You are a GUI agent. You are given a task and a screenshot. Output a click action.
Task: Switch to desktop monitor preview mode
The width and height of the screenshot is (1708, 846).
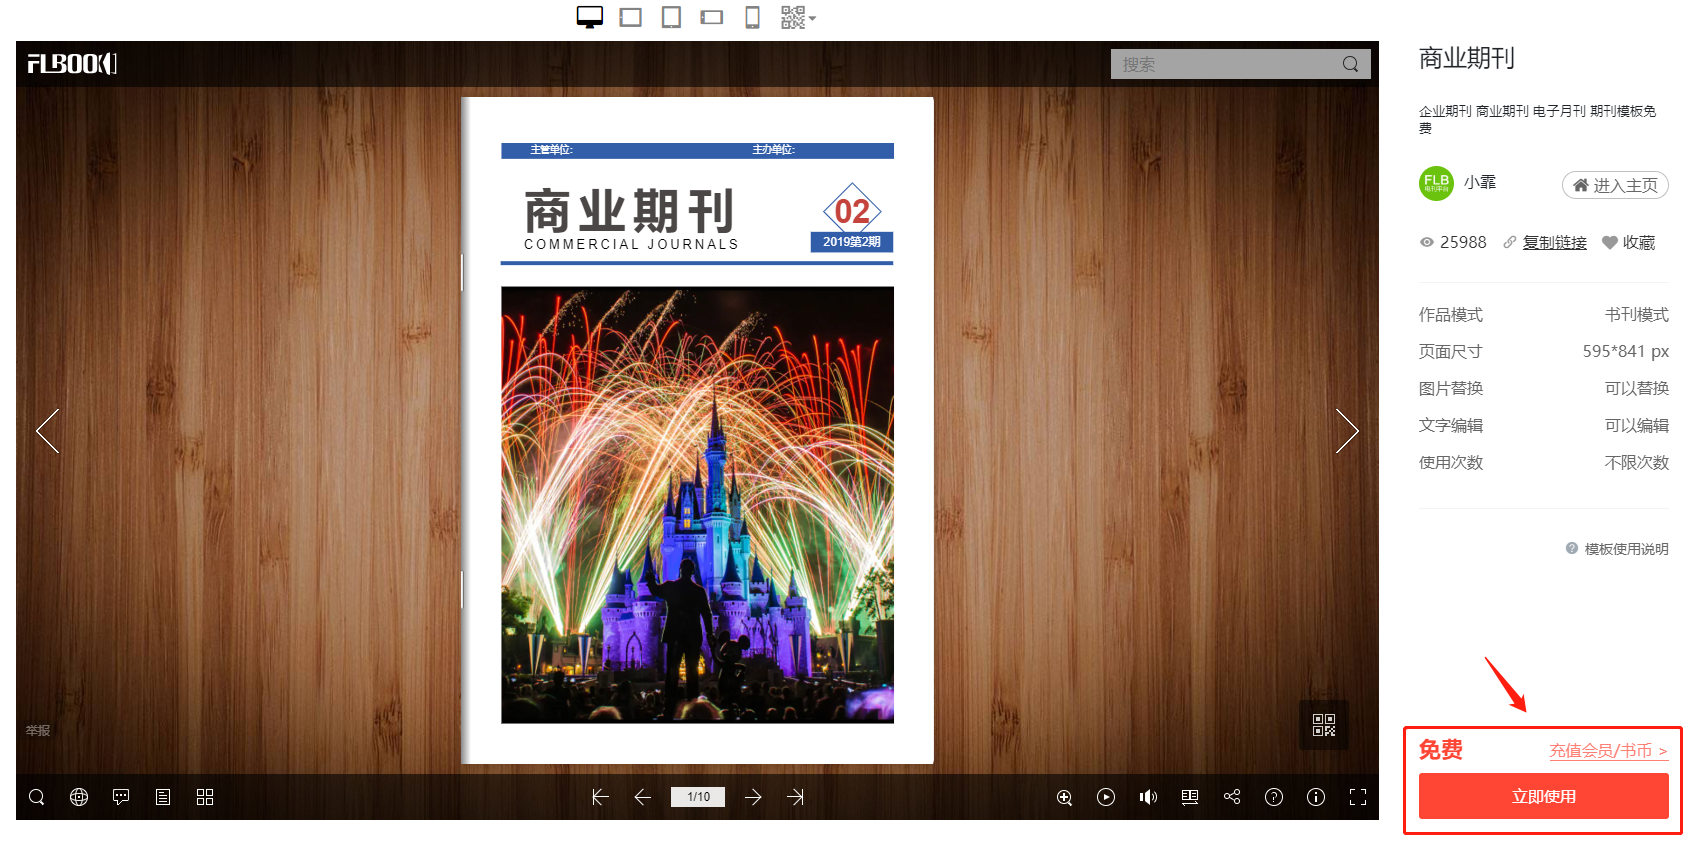tap(590, 17)
